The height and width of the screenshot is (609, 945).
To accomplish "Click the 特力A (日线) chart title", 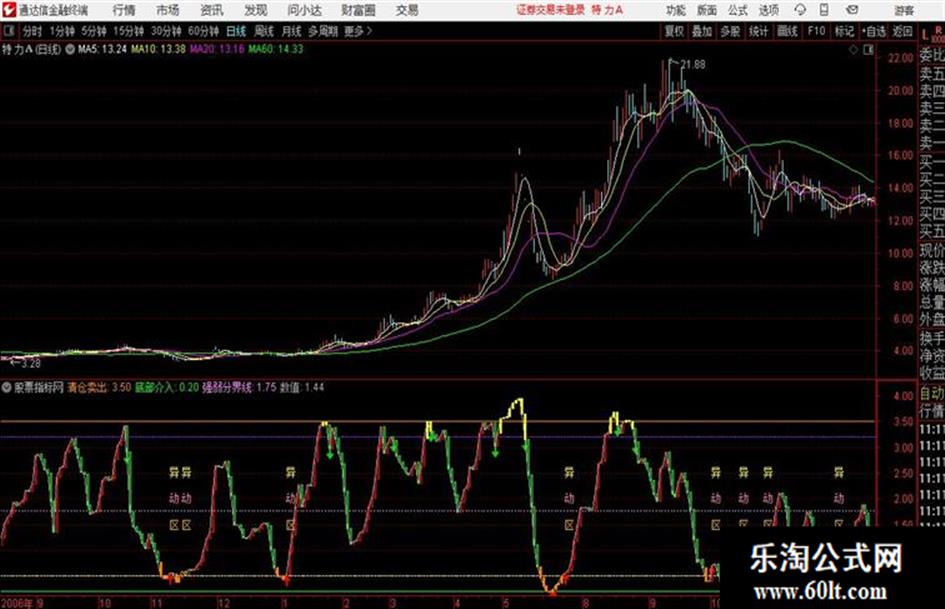I will tap(31, 49).
